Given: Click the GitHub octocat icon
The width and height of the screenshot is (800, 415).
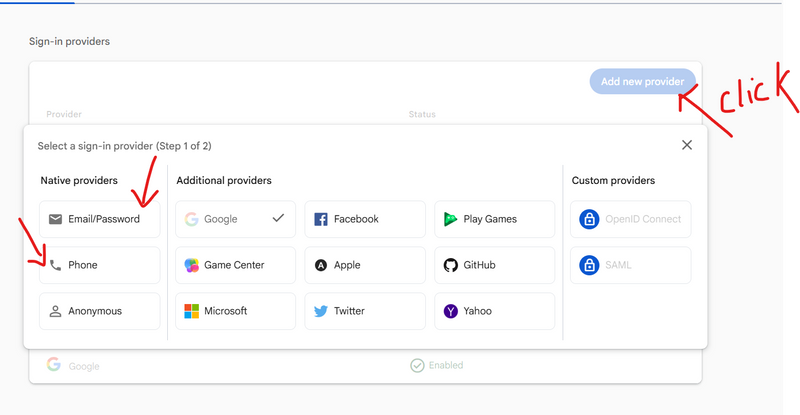Looking at the screenshot, I should [451, 265].
